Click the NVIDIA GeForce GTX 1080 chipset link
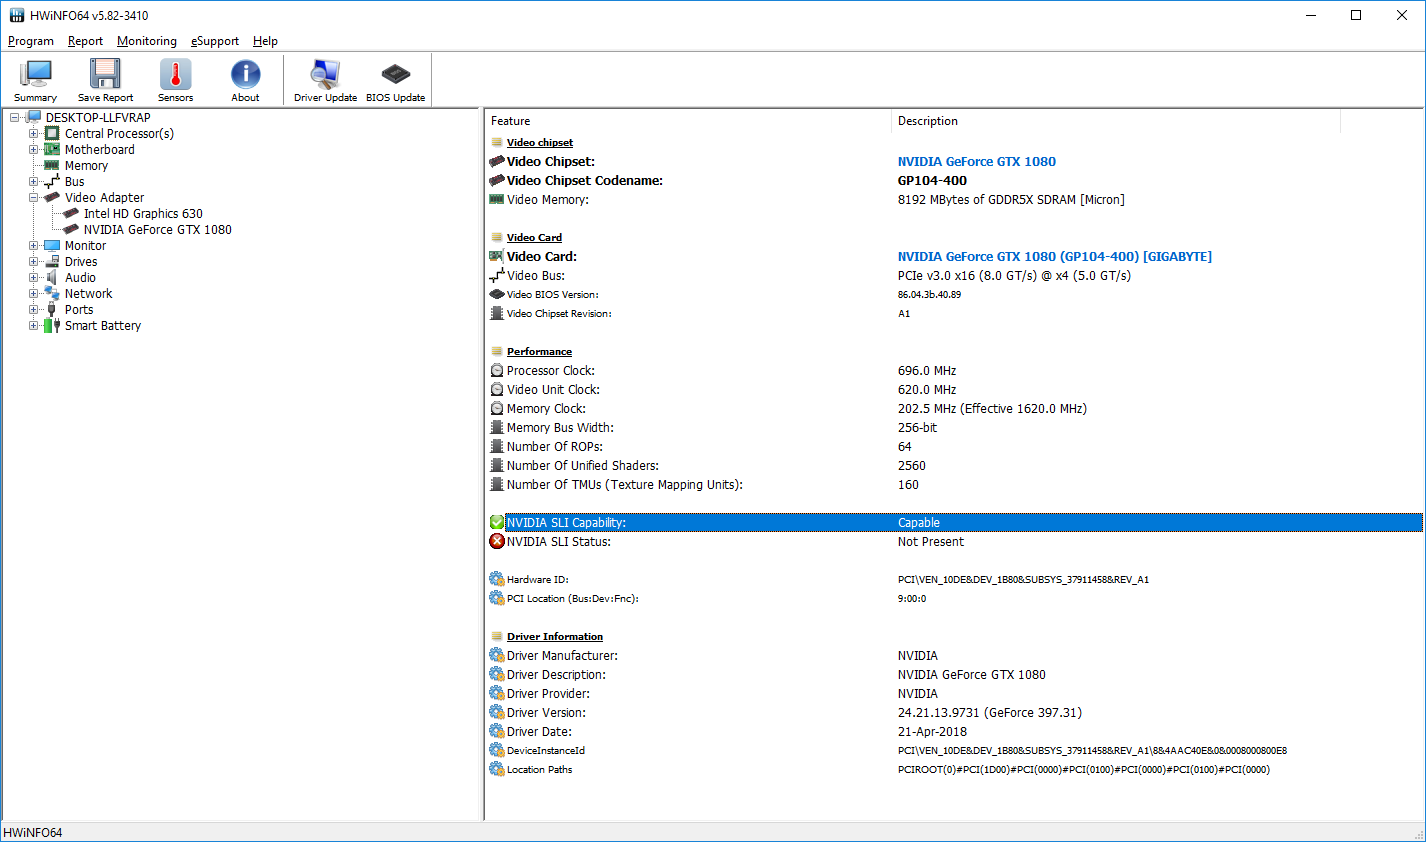Screen dimensions: 1426x842 coord(976,162)
